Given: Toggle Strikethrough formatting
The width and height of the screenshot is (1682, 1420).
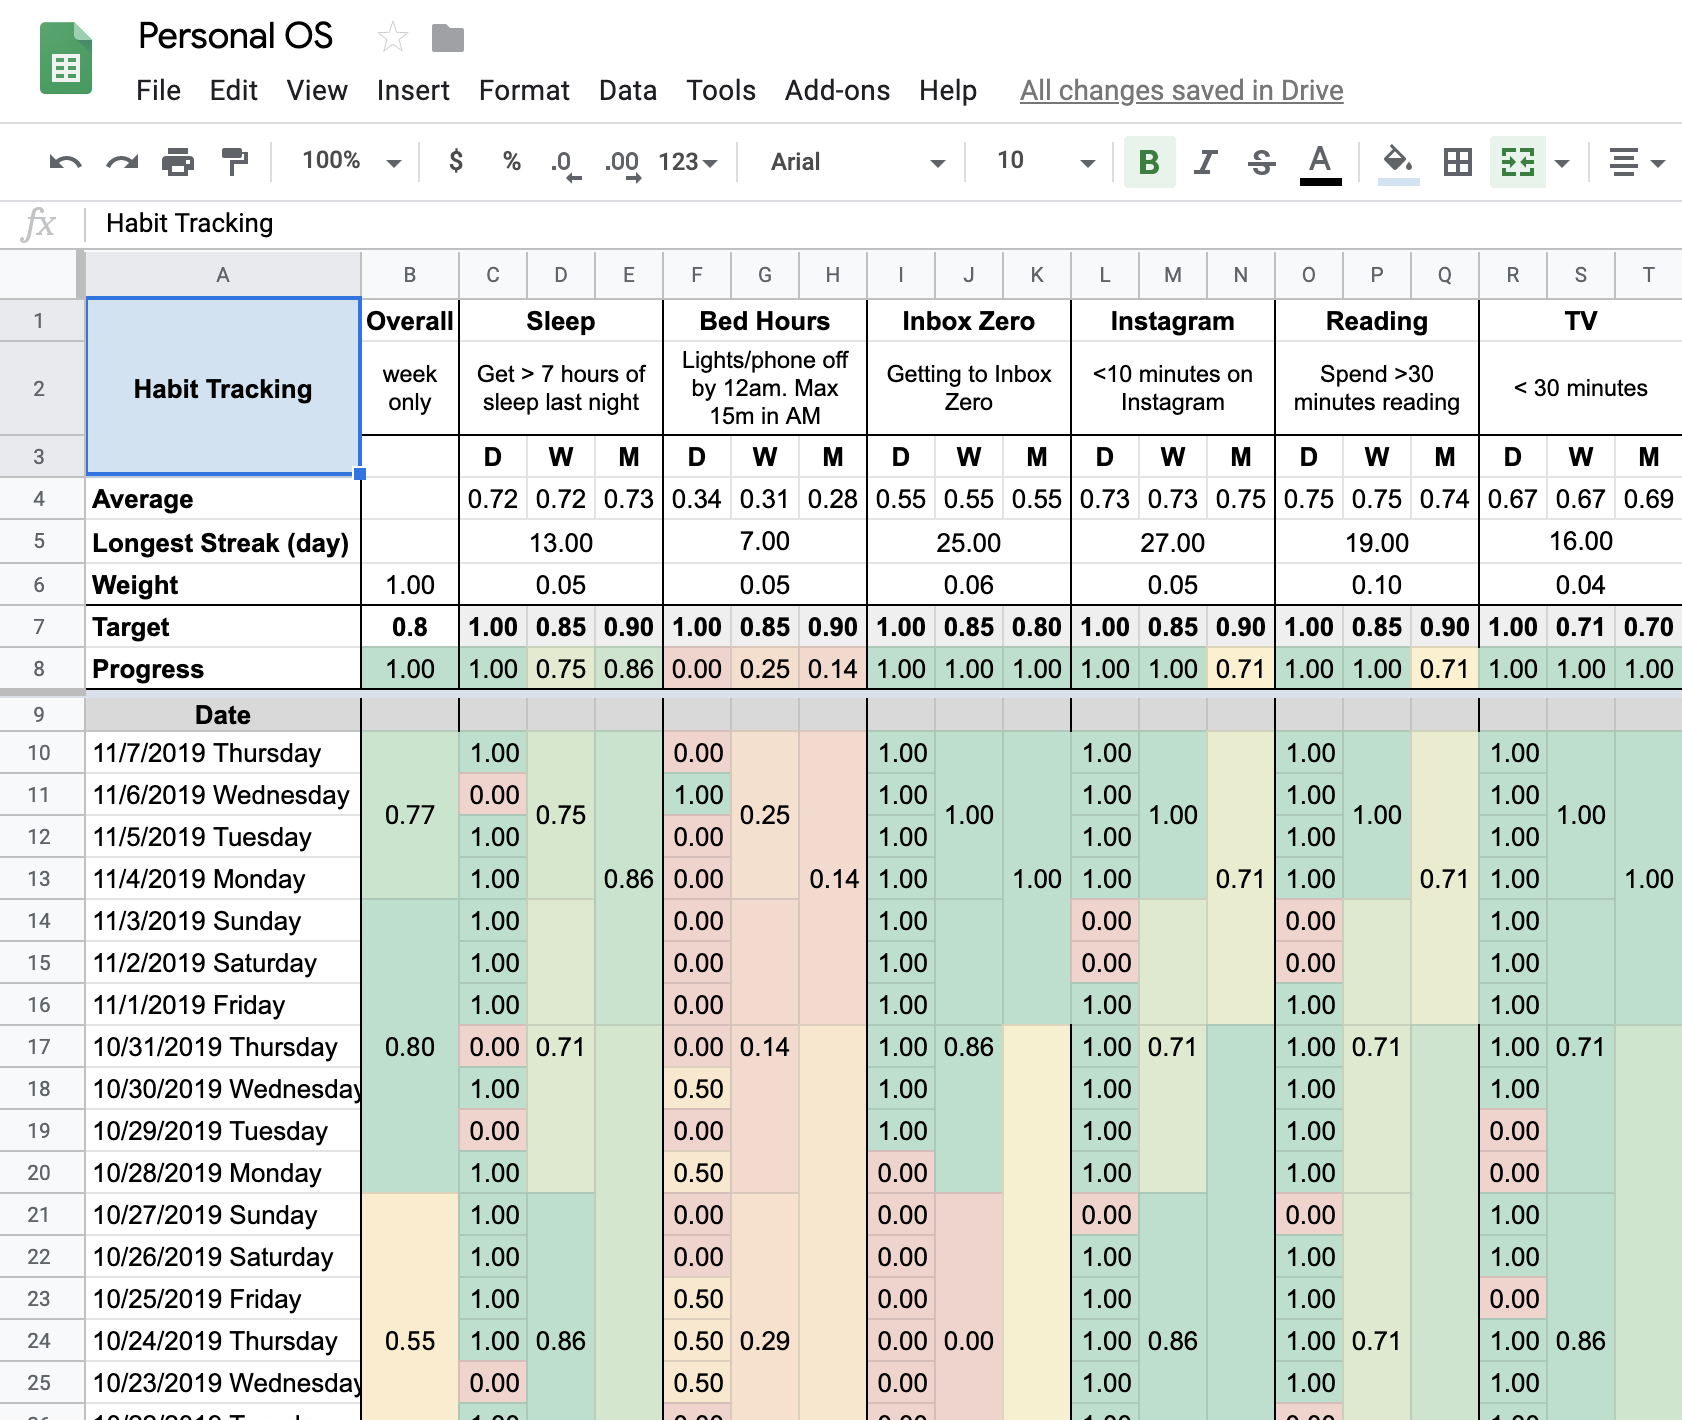Looking at the screenshot, I should click(1262, 161).
